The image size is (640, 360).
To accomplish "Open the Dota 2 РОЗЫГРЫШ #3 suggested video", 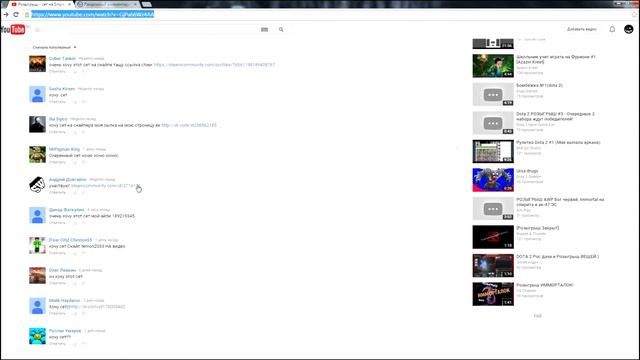I will click(x=555, y=116).
